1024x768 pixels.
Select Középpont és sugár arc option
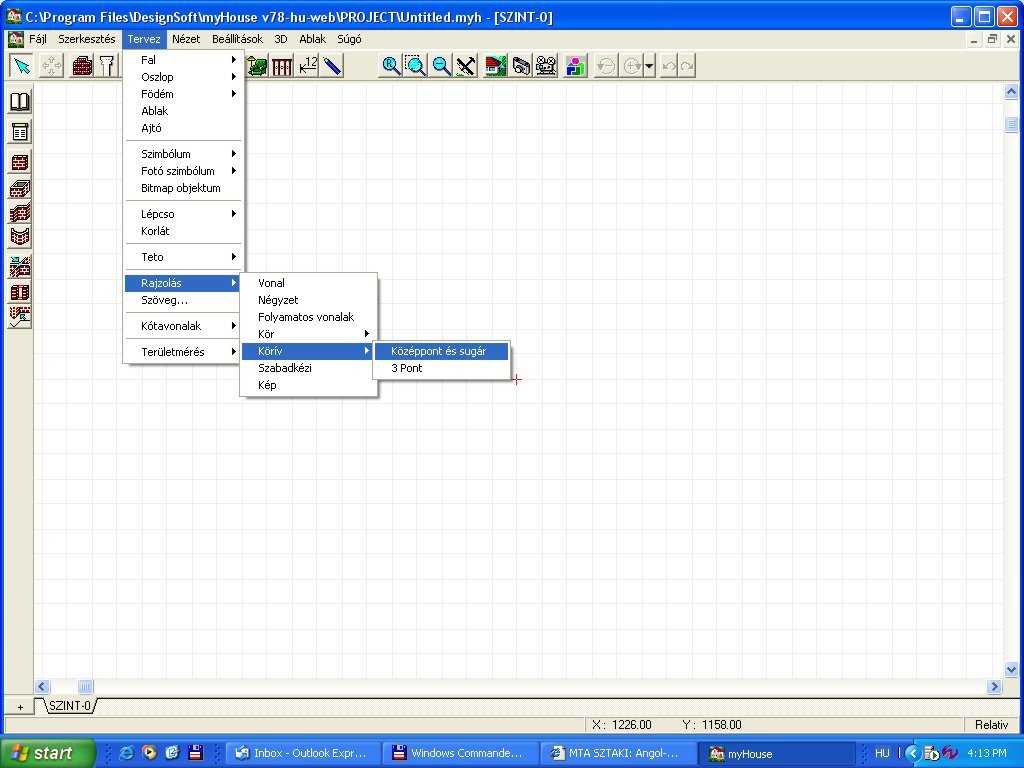pyautogui.click(x=441, y=351)
